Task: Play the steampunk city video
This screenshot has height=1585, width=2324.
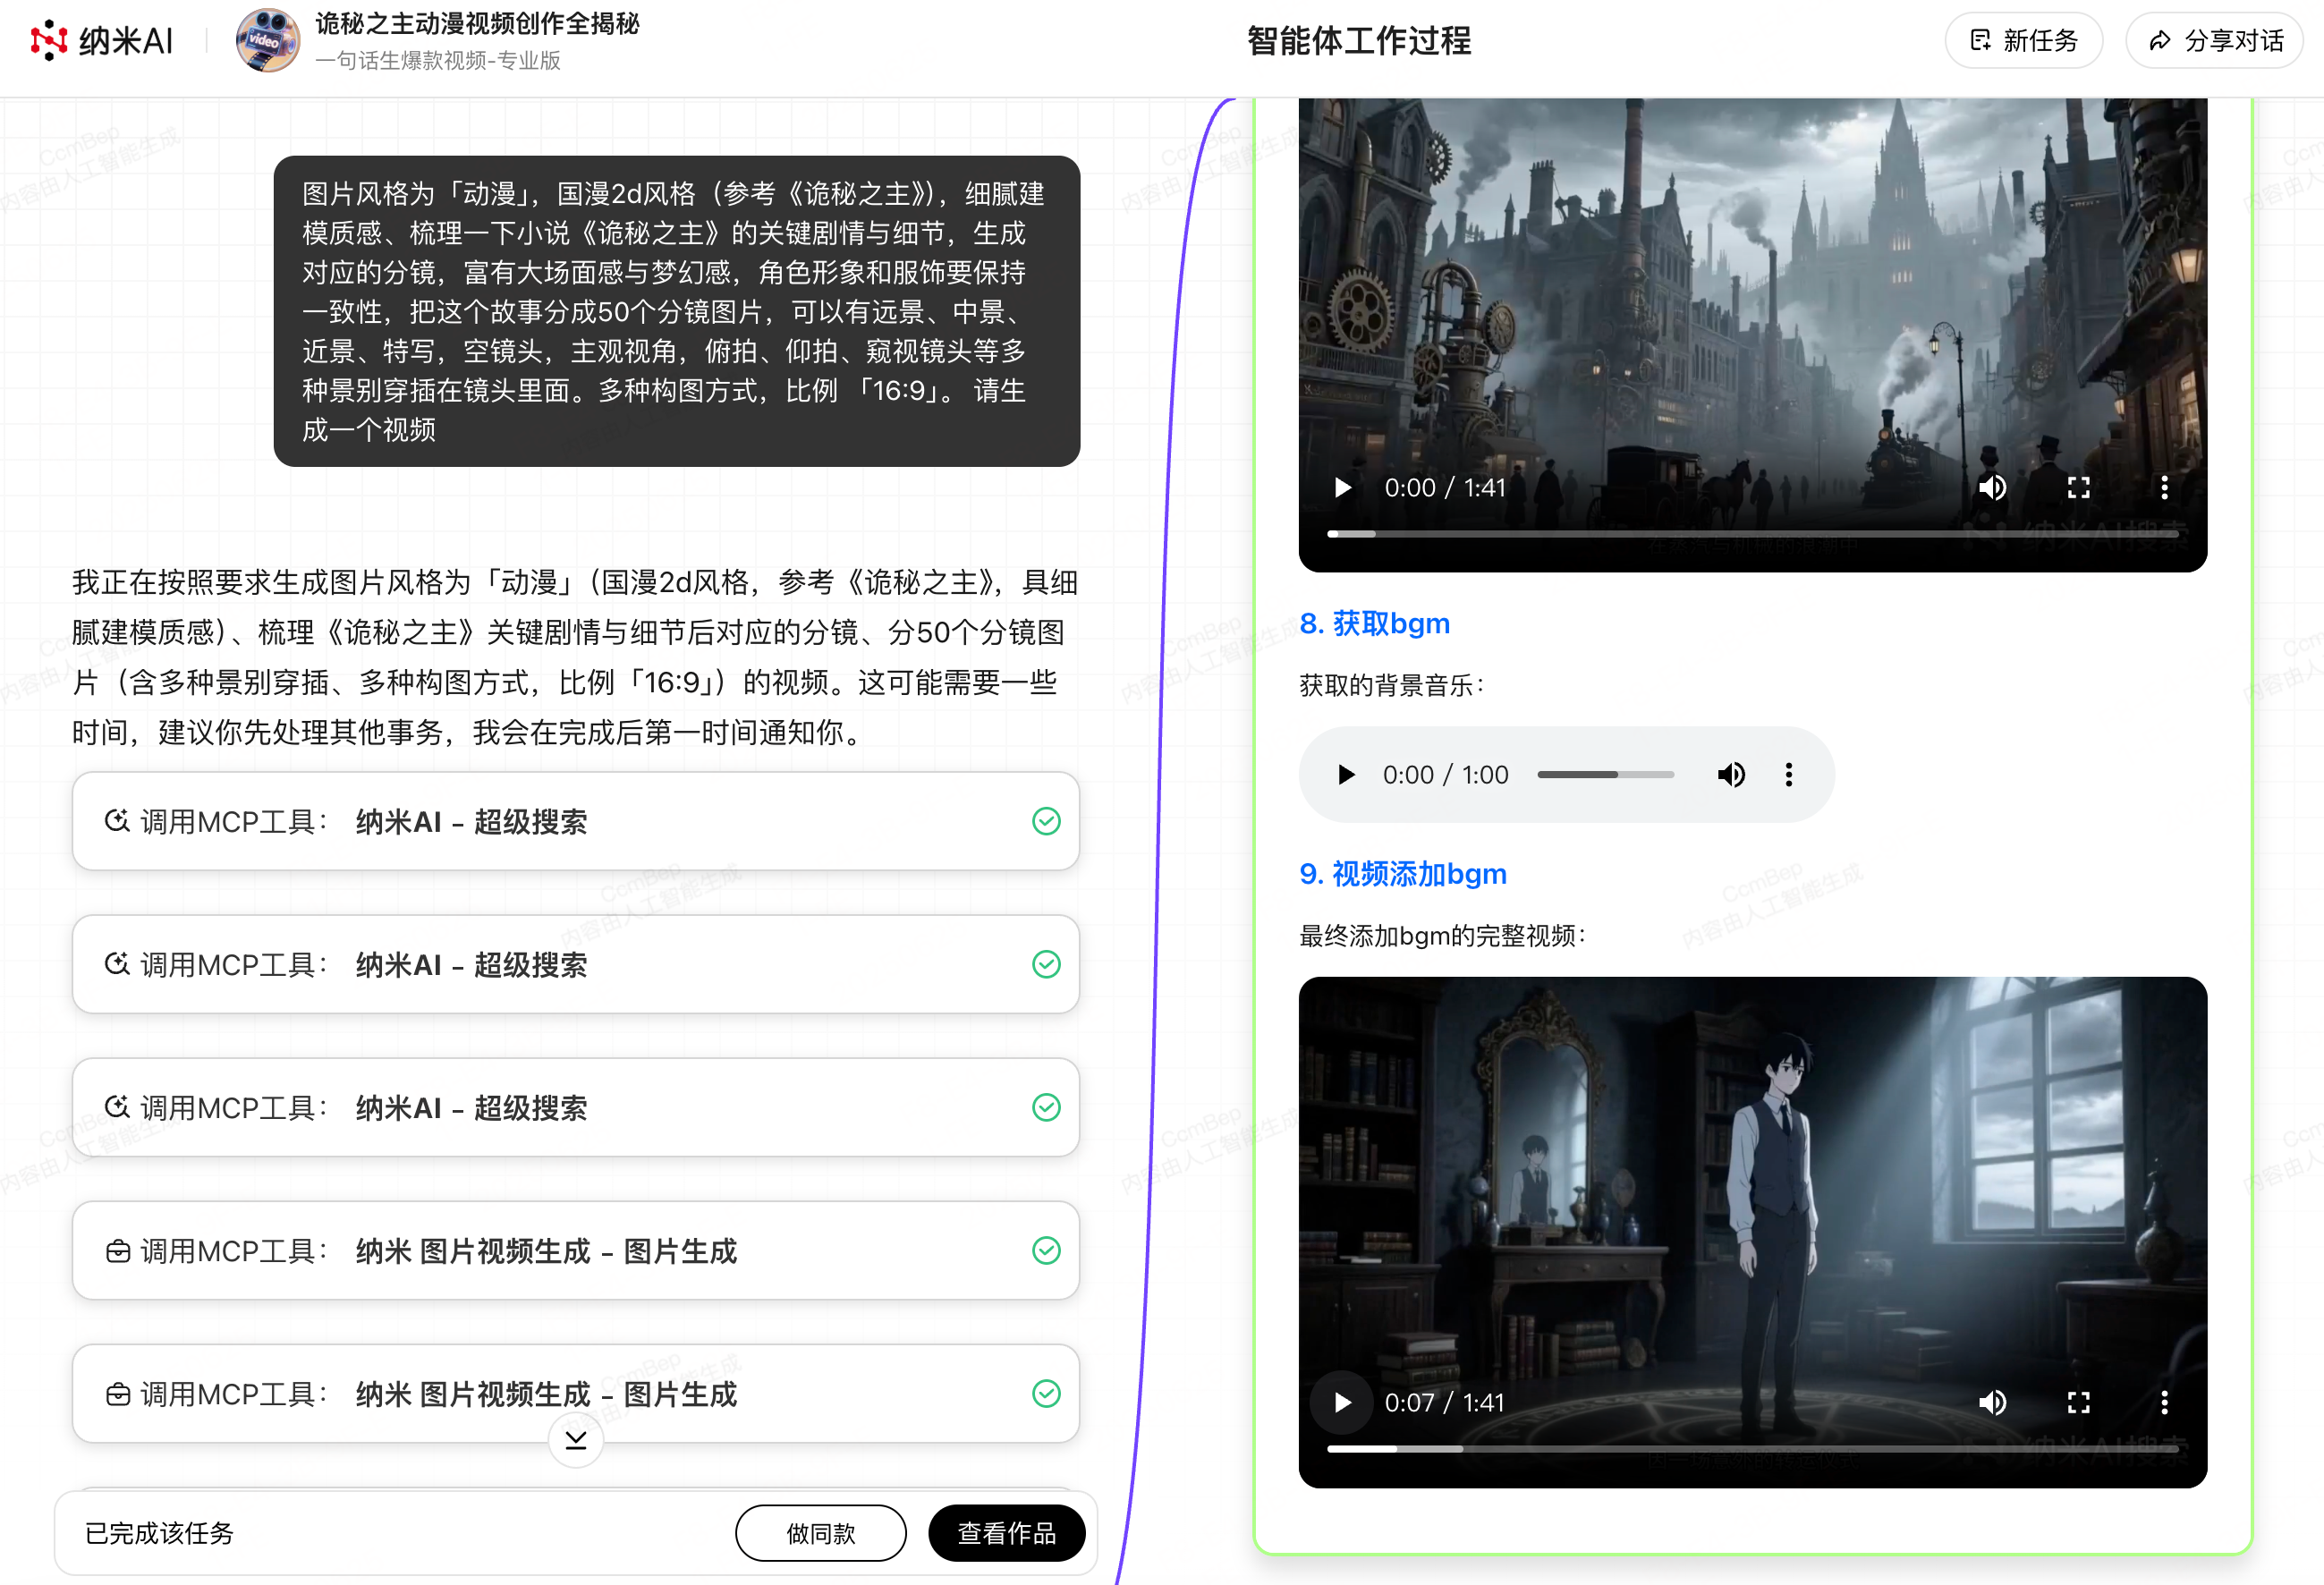Action: tap(1343, 487)
